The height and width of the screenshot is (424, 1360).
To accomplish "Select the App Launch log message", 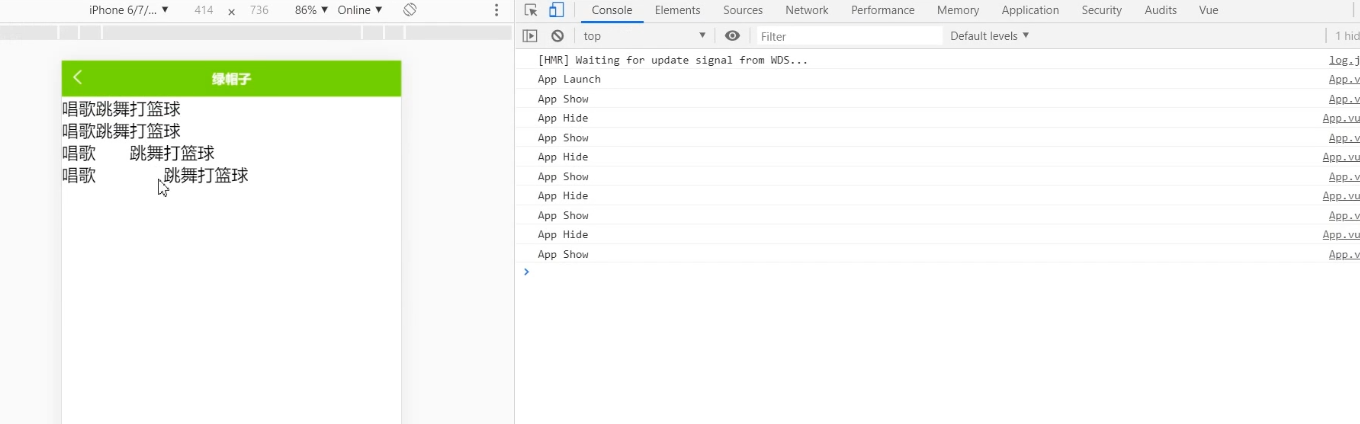I will click(569, 79).
